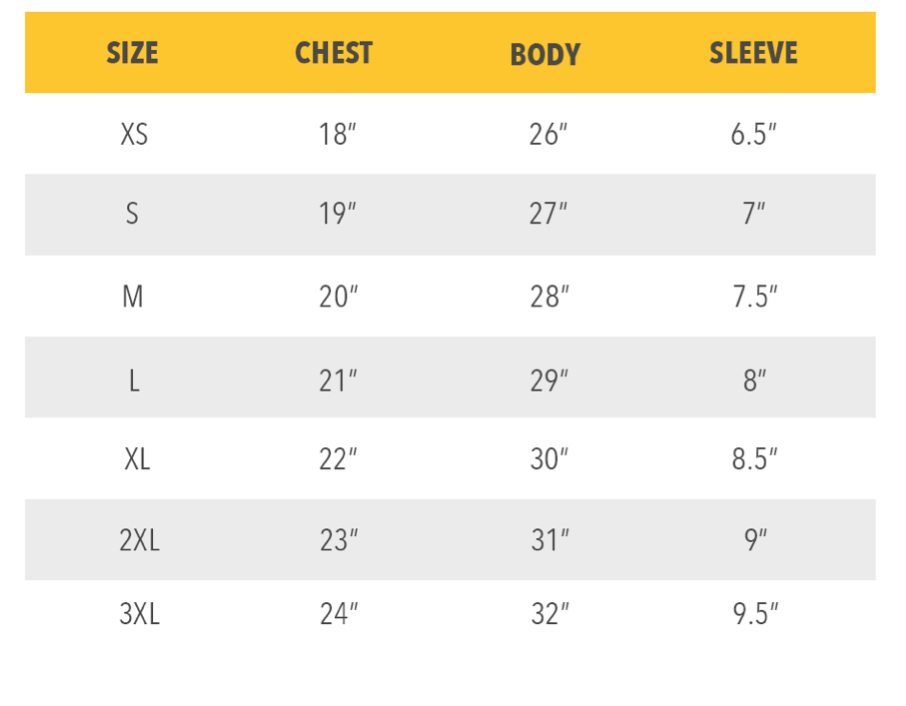This screenshot has height=706, width=906.
Task: Click the 9" sleeve measurement cell
Action: [755, 541]
